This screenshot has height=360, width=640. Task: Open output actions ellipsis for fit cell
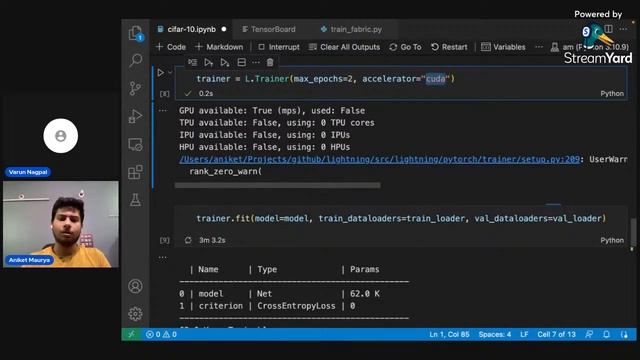pos(162,258)
